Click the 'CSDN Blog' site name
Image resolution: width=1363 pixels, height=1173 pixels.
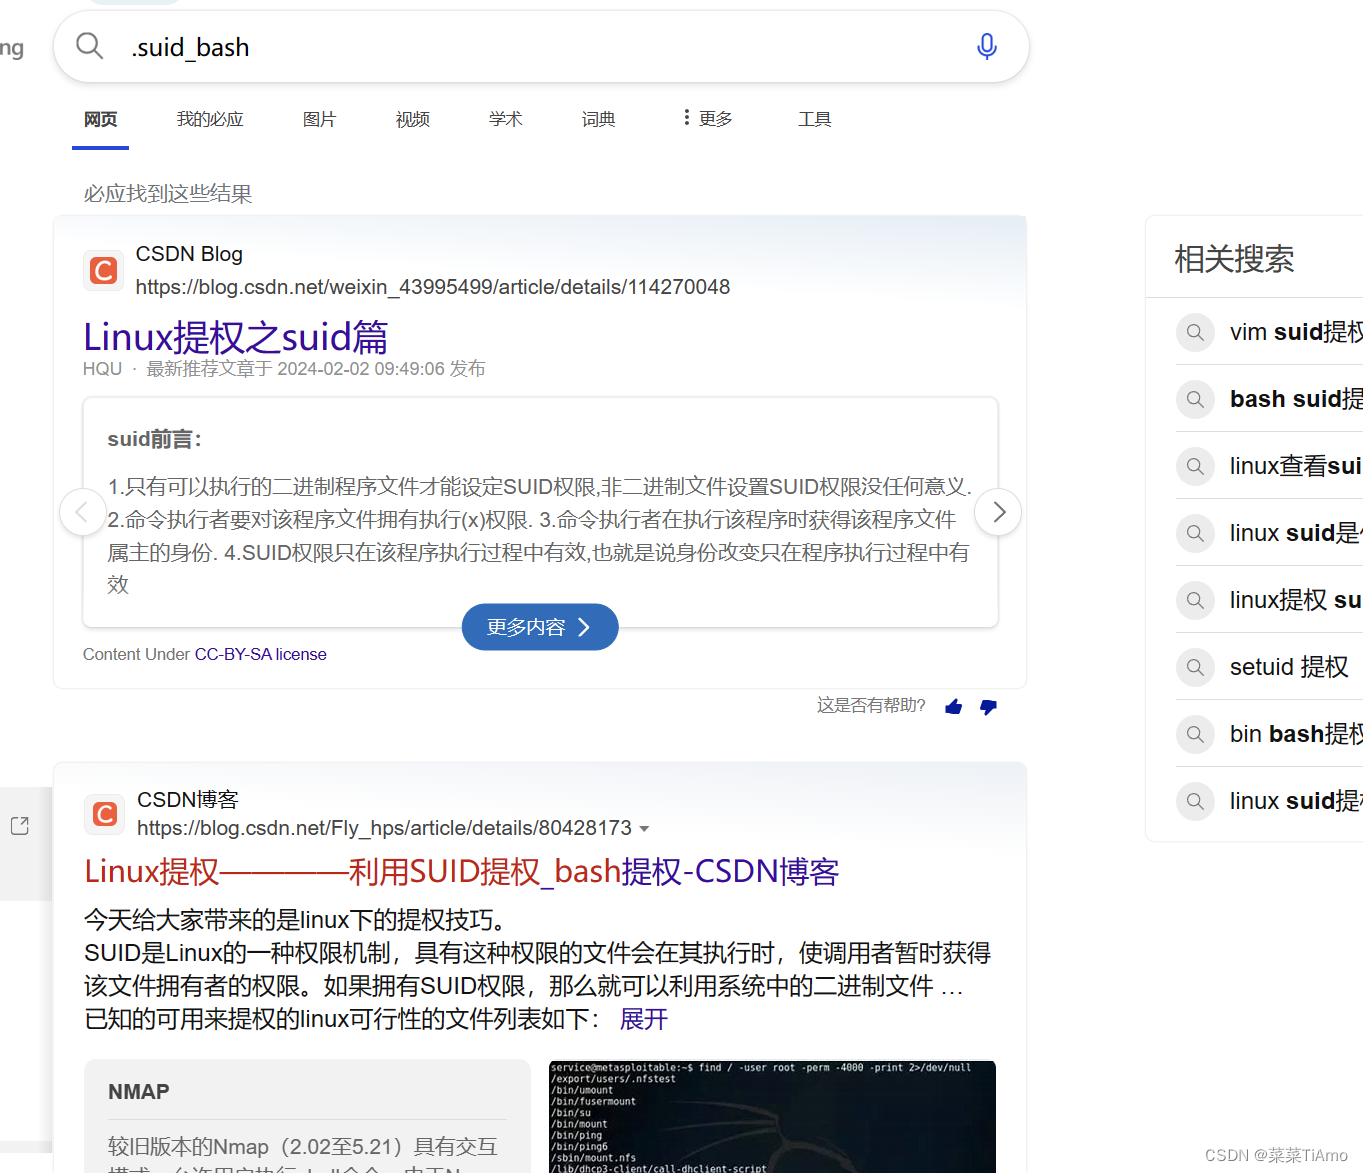(189, 254)
